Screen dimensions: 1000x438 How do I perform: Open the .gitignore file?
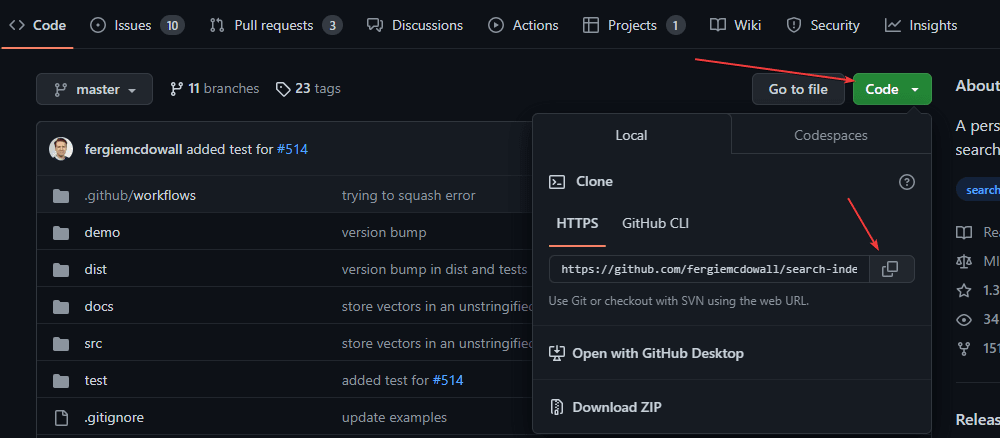click(114, 418)
